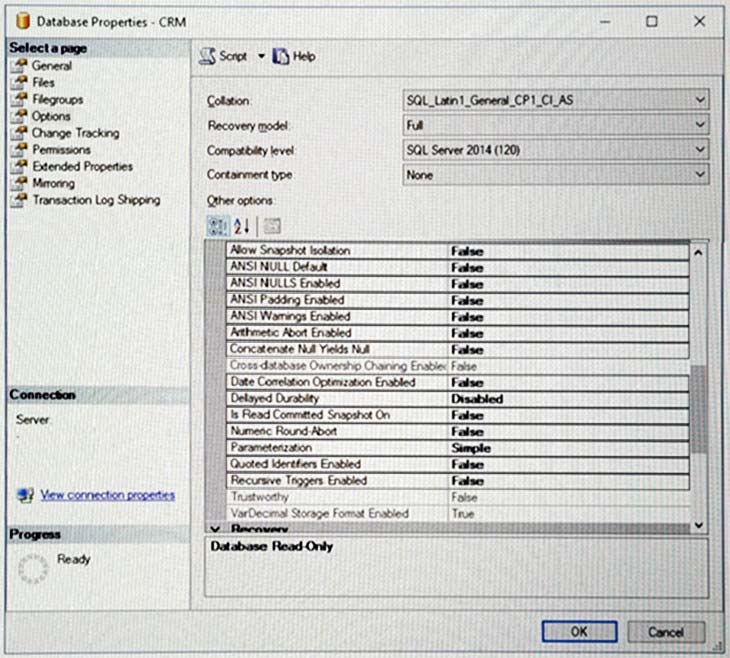Select Quoted Identifiers Enabled row
The image size is (730, 658).
(458, 464)
